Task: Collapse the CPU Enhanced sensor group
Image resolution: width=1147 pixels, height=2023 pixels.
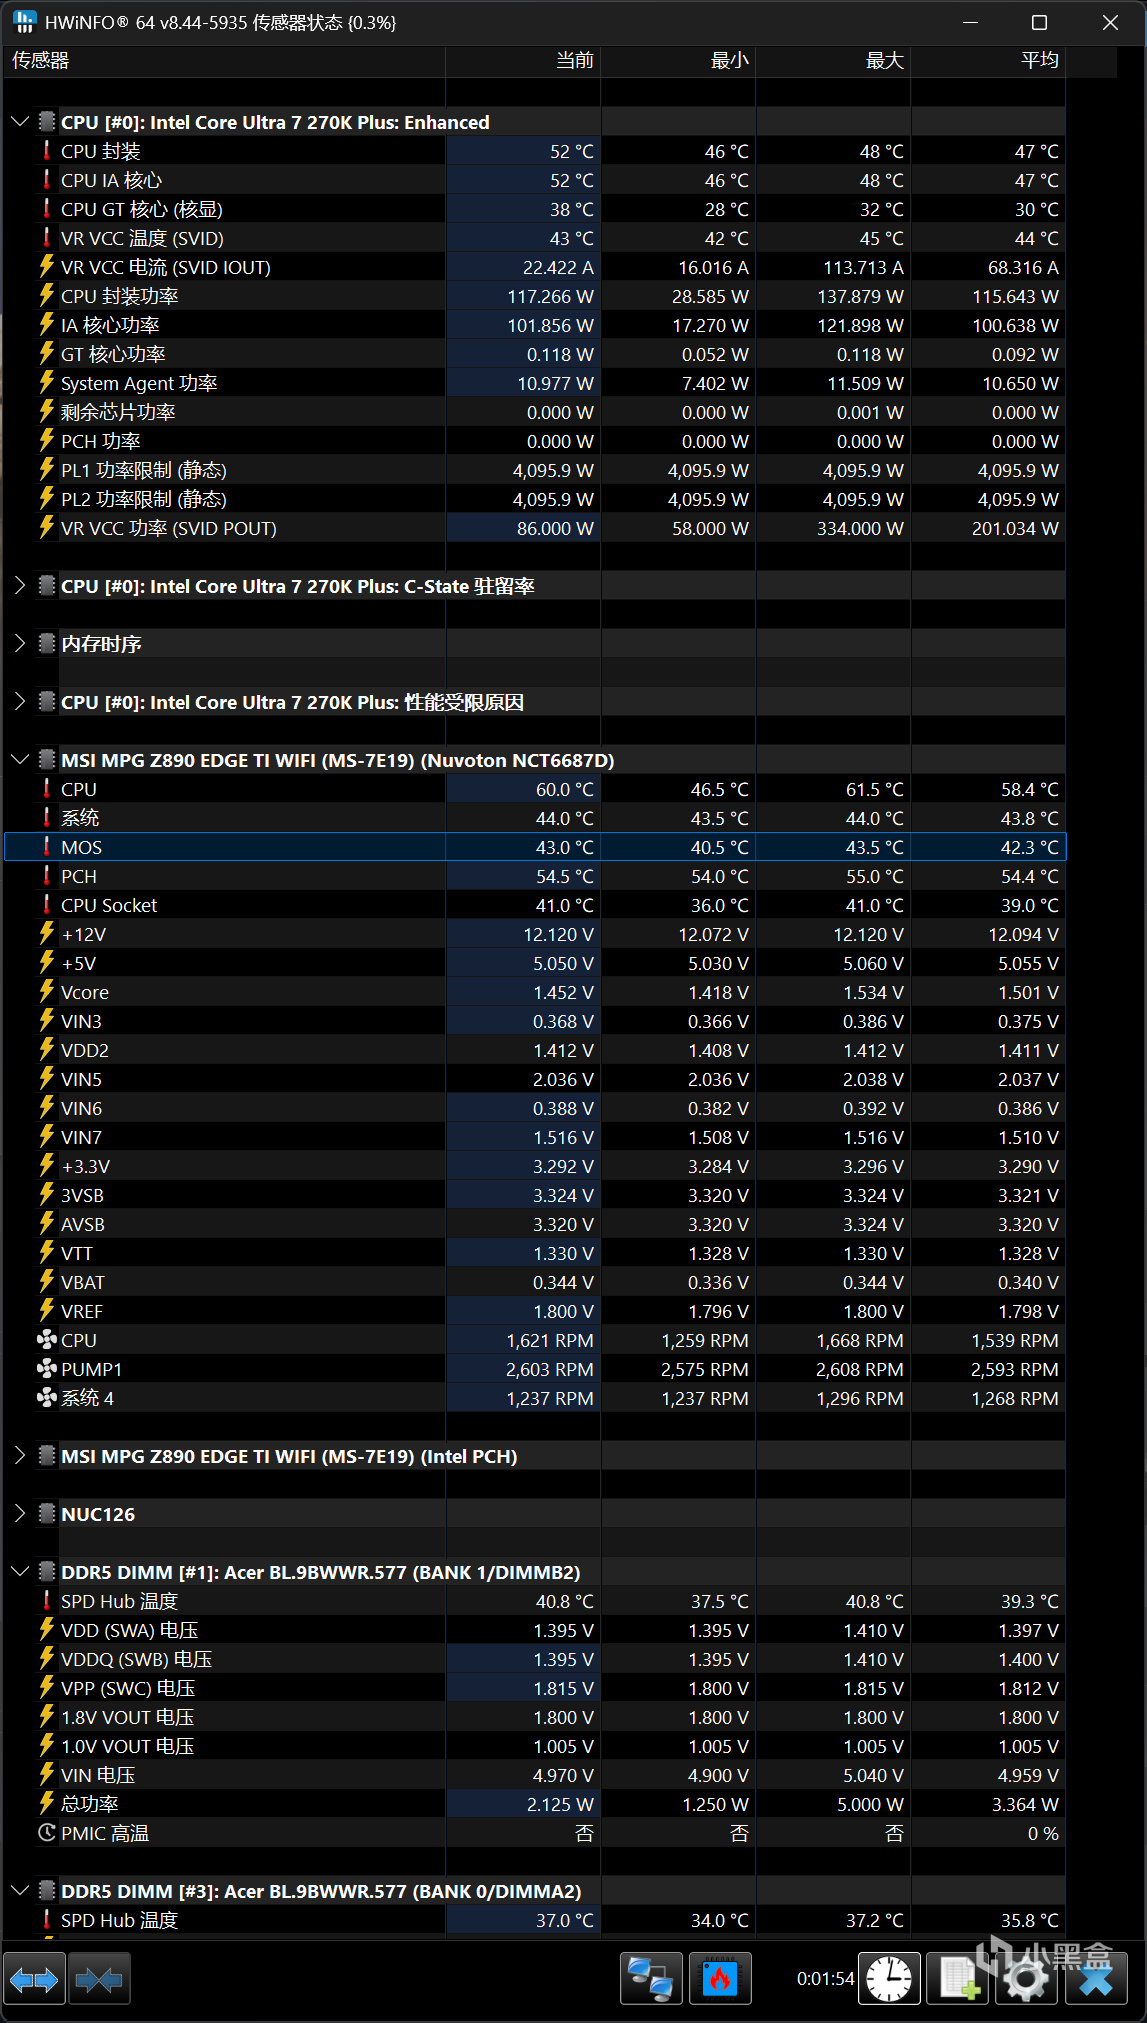Action: (19, 122)
